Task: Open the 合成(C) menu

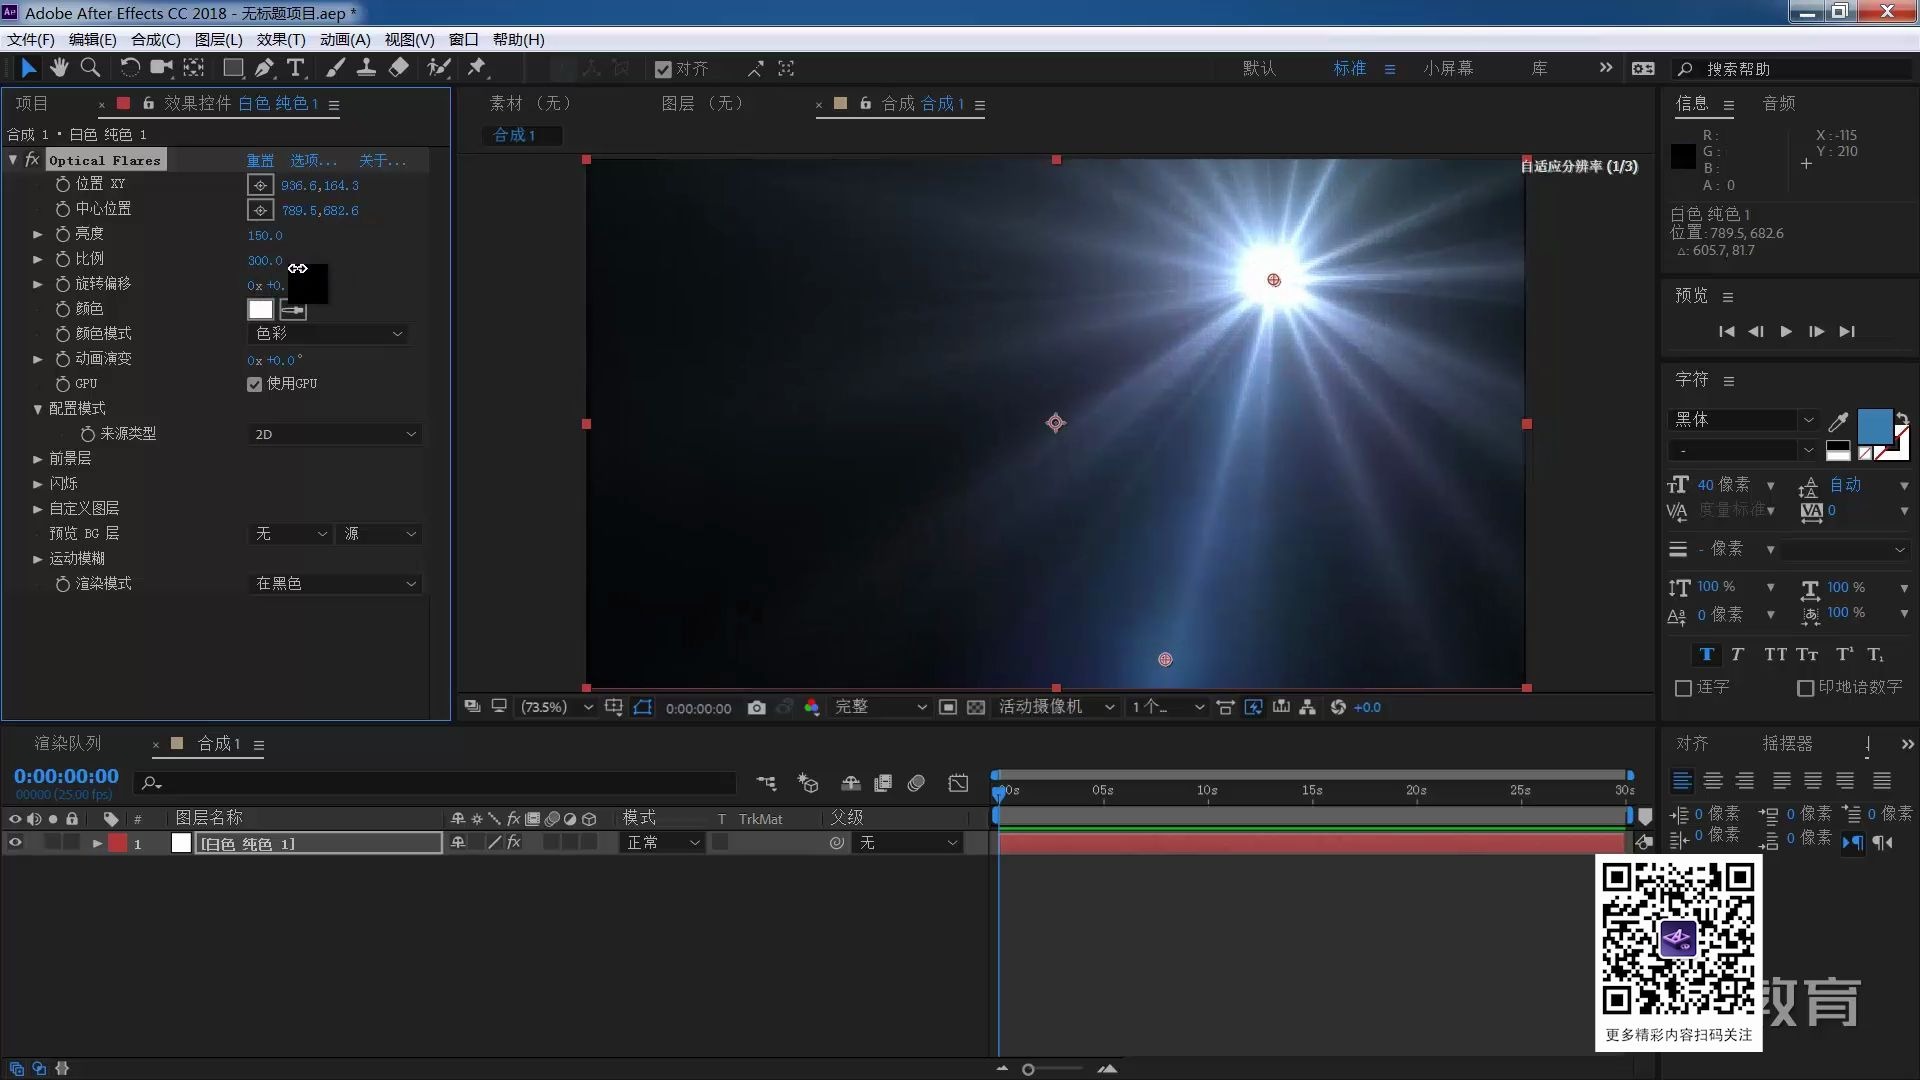Action: (155, 40)
